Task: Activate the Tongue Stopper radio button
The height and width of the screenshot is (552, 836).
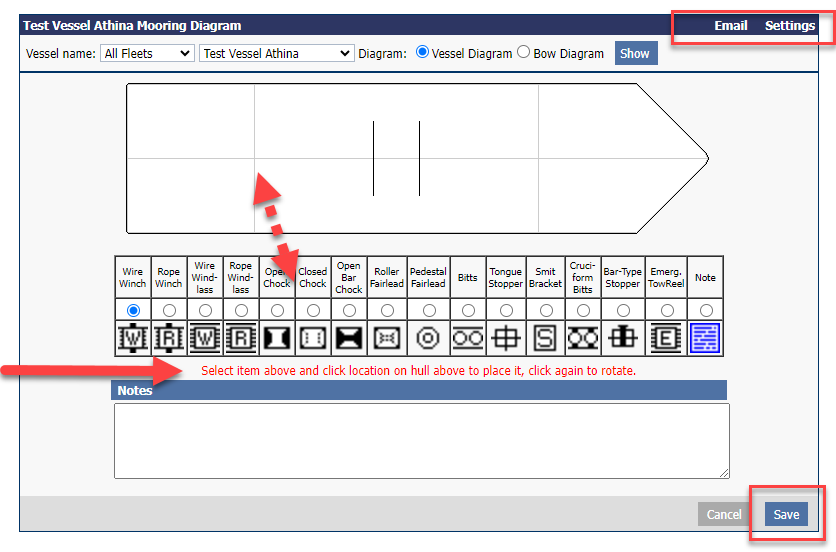Action: point(506,310)
